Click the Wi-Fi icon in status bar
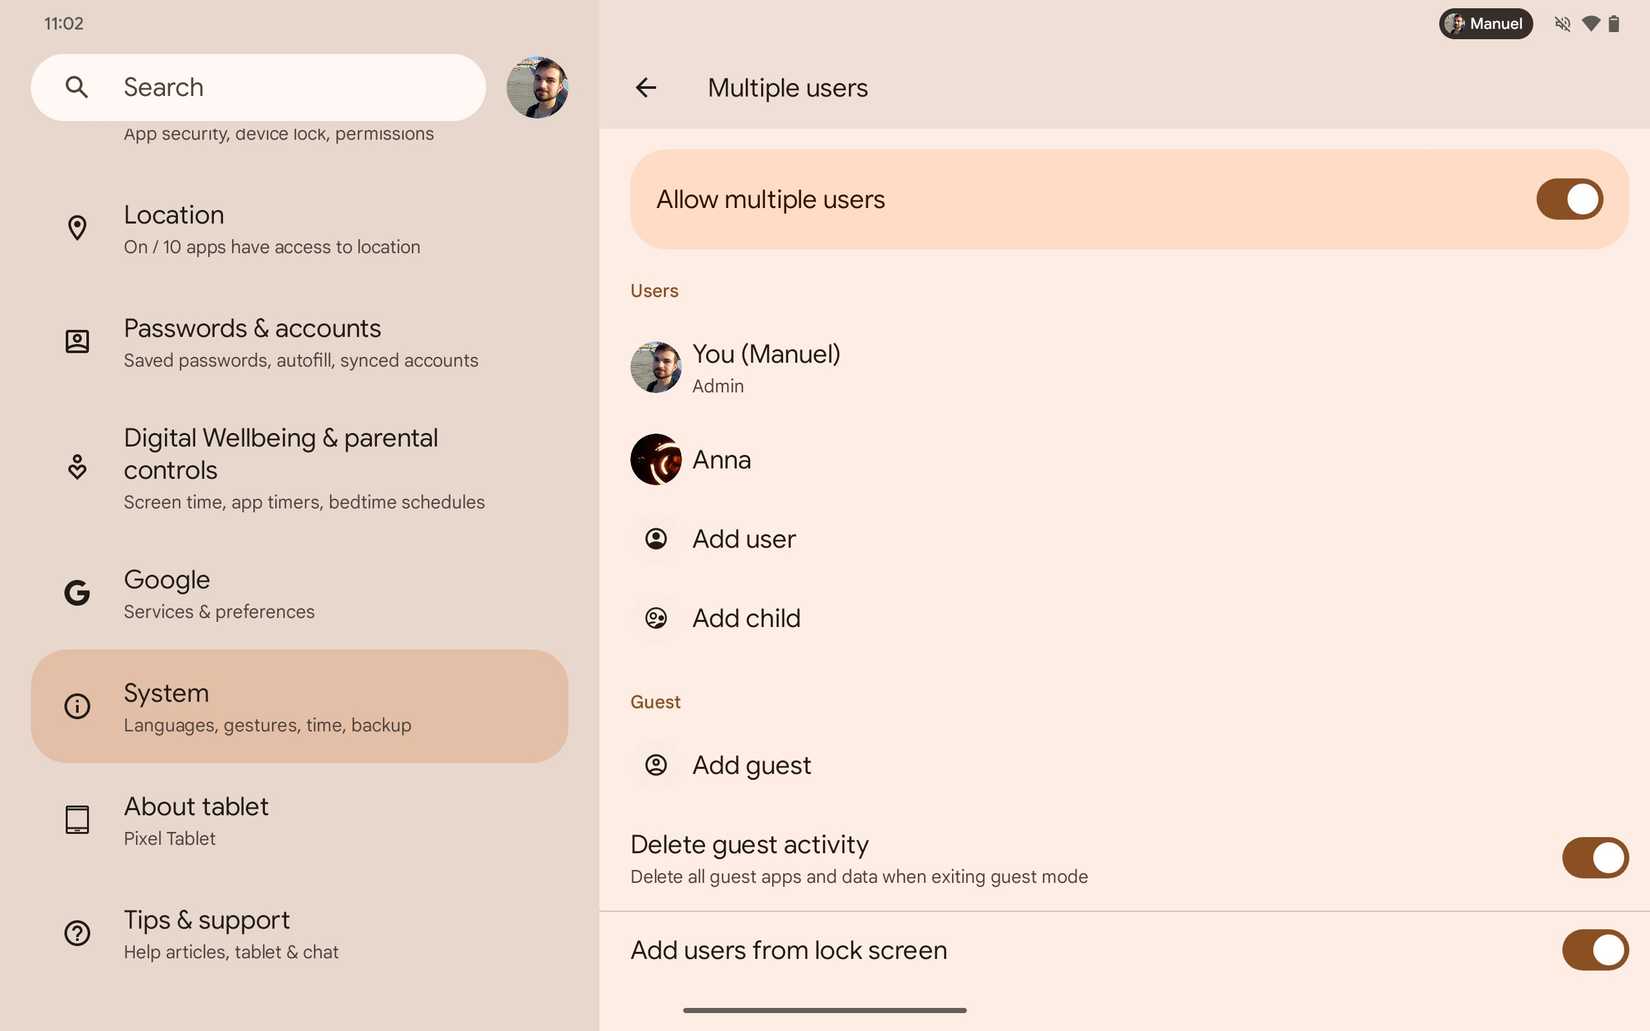The width and height of the screenshot is (1650, 1031). point(1590,24)
